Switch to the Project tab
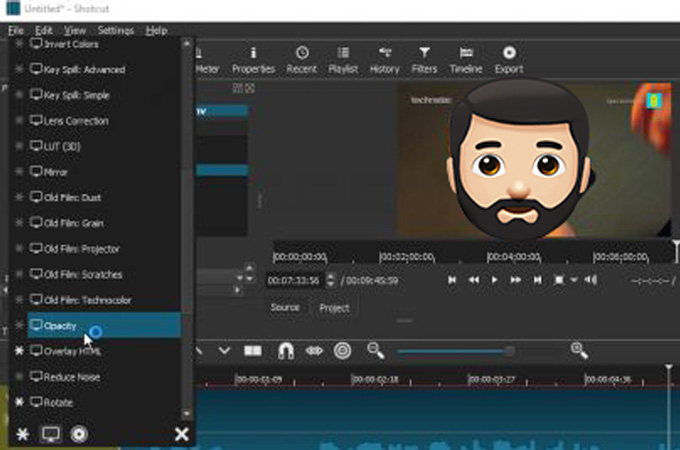This screenshot has width=680, height=450. [x=334, y=308]
